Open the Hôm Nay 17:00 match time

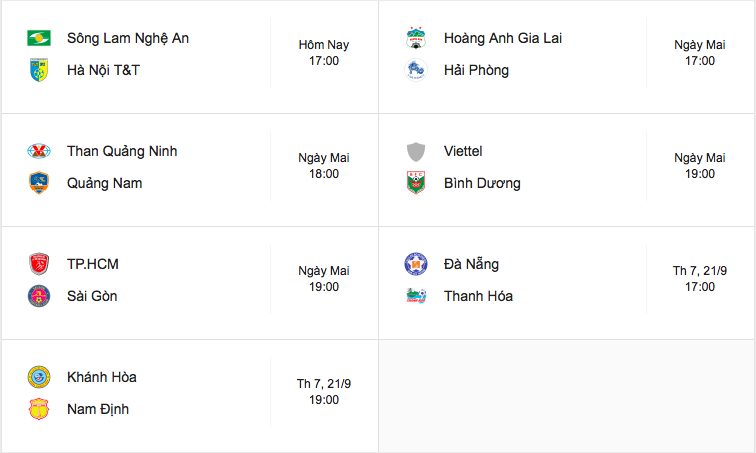pos(324,53)
